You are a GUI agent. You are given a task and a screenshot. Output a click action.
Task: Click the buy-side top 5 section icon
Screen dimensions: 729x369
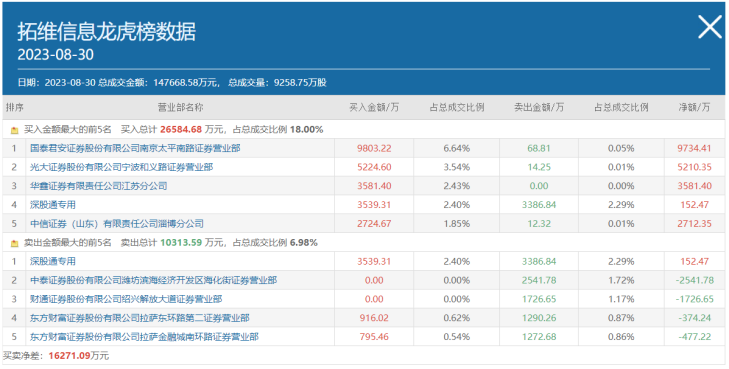14,130
